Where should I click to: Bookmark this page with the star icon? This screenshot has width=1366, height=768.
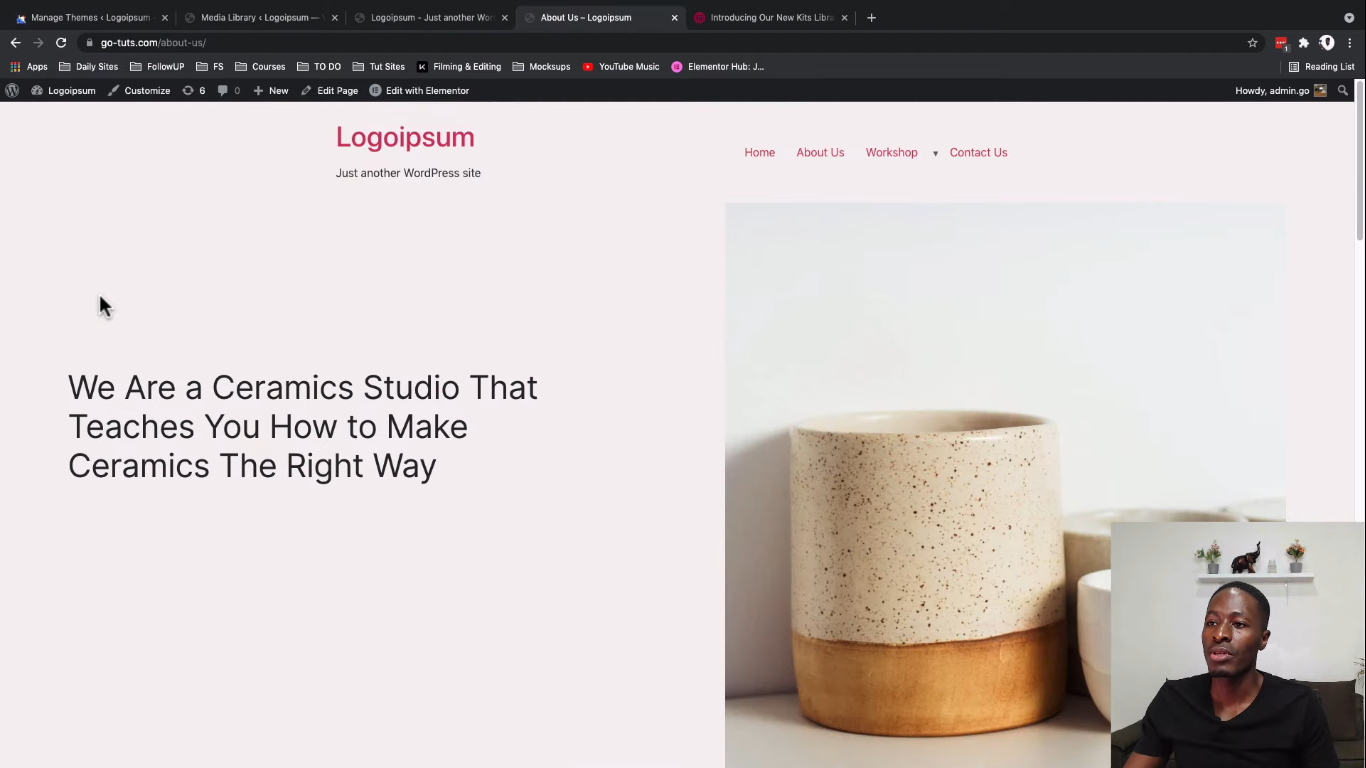click(x=1252, y=43)
